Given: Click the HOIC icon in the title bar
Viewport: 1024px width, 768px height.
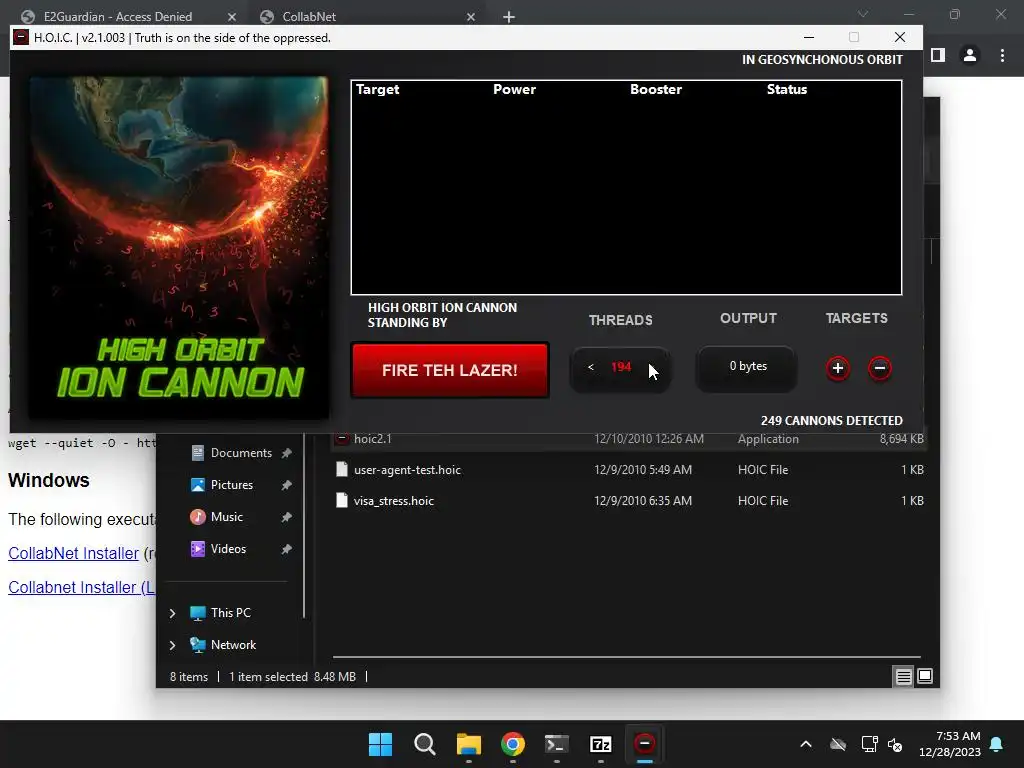Looking at the screenshot, I should coord(21,37).
